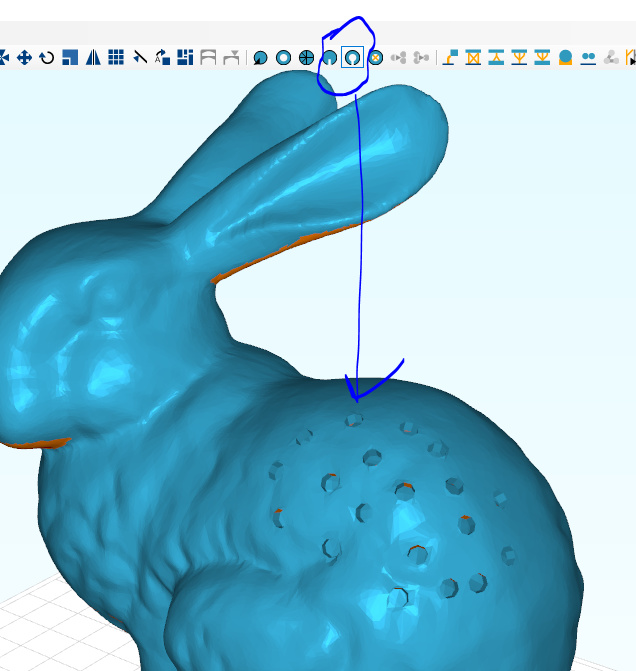This screenshot has width=636, height=671.
Task: Choose the hollow ring circle icon
Action: click(x=283, y=58)
